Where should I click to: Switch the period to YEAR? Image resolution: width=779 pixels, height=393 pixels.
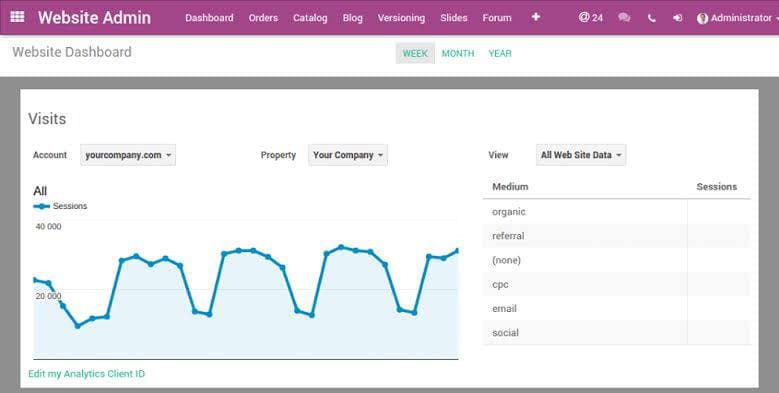pyautogui.click(x=500, y=53)
